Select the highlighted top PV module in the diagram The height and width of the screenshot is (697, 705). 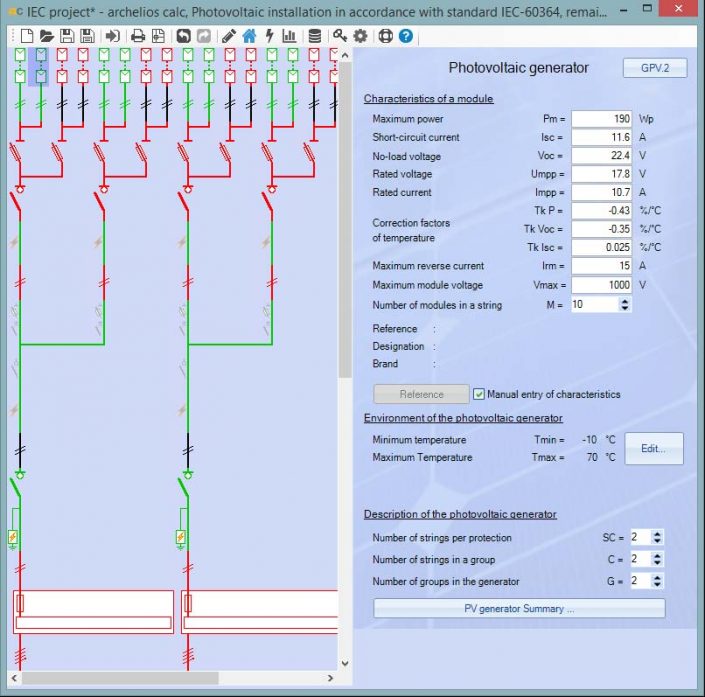(x=41, y=55)
